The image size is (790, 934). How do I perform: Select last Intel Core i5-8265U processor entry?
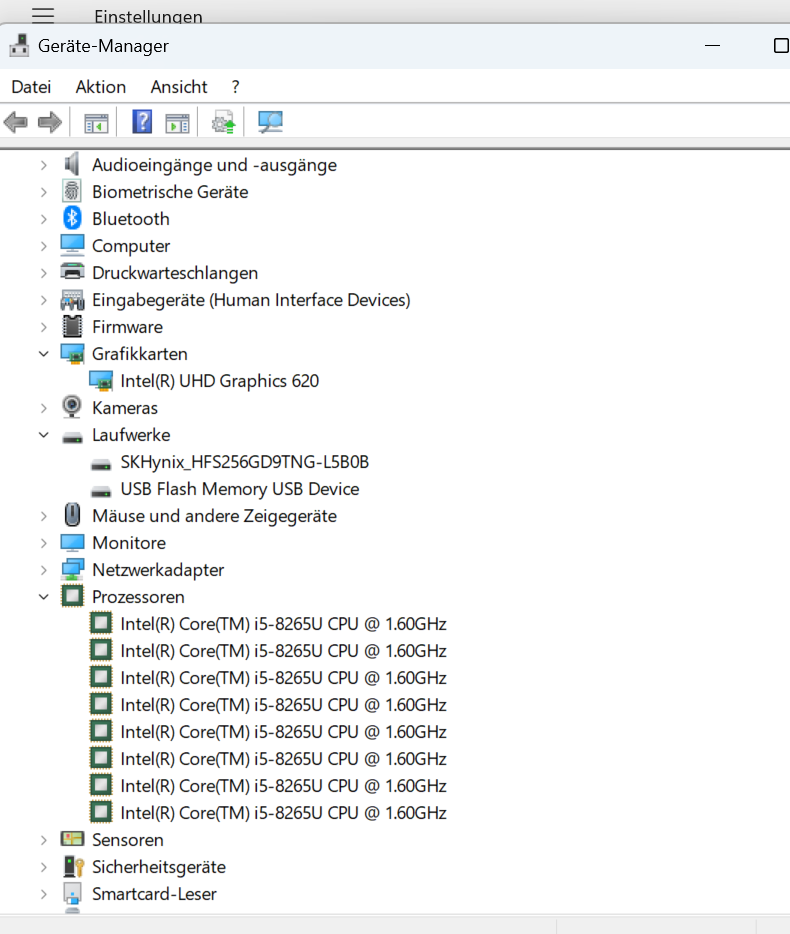tap(283, 812)
